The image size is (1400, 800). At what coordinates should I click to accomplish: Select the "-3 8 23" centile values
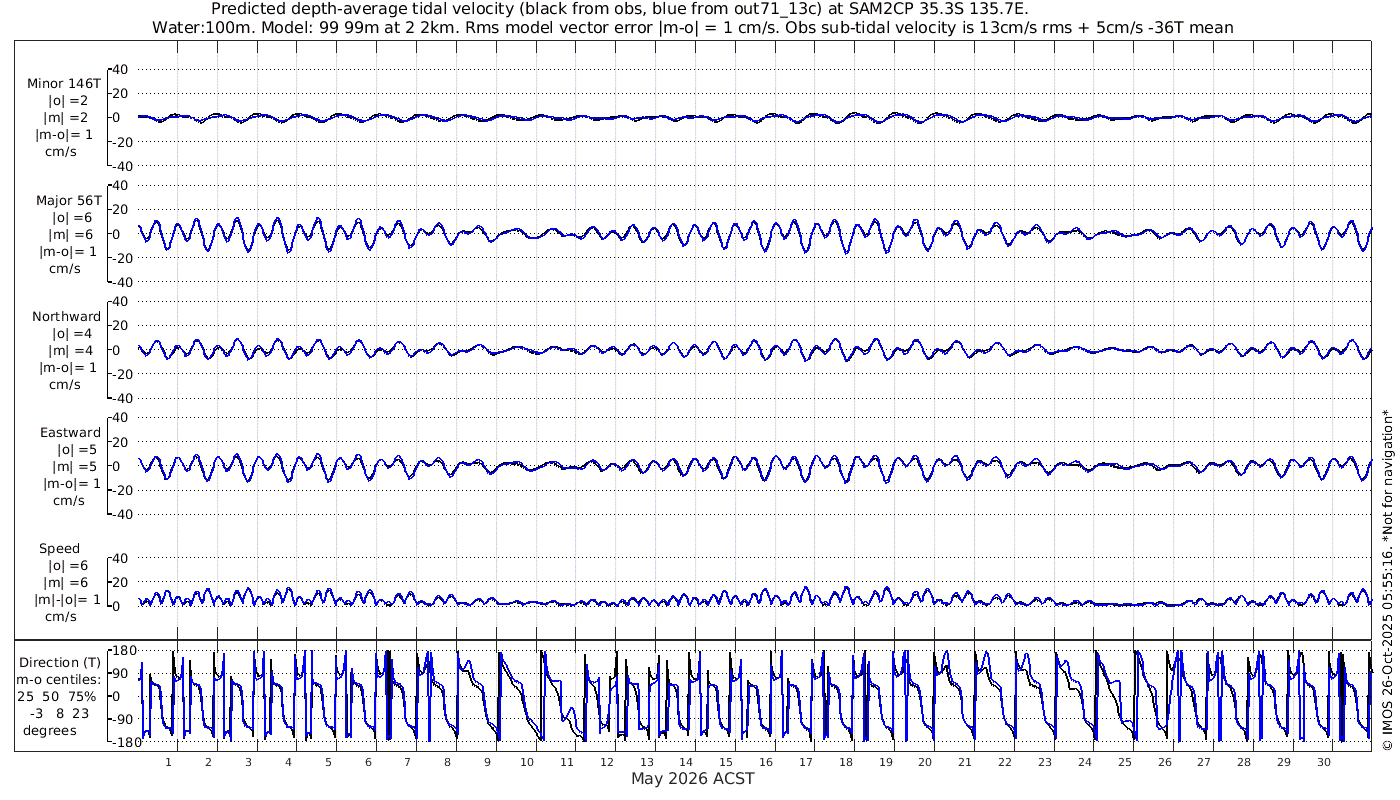(61, 713)
